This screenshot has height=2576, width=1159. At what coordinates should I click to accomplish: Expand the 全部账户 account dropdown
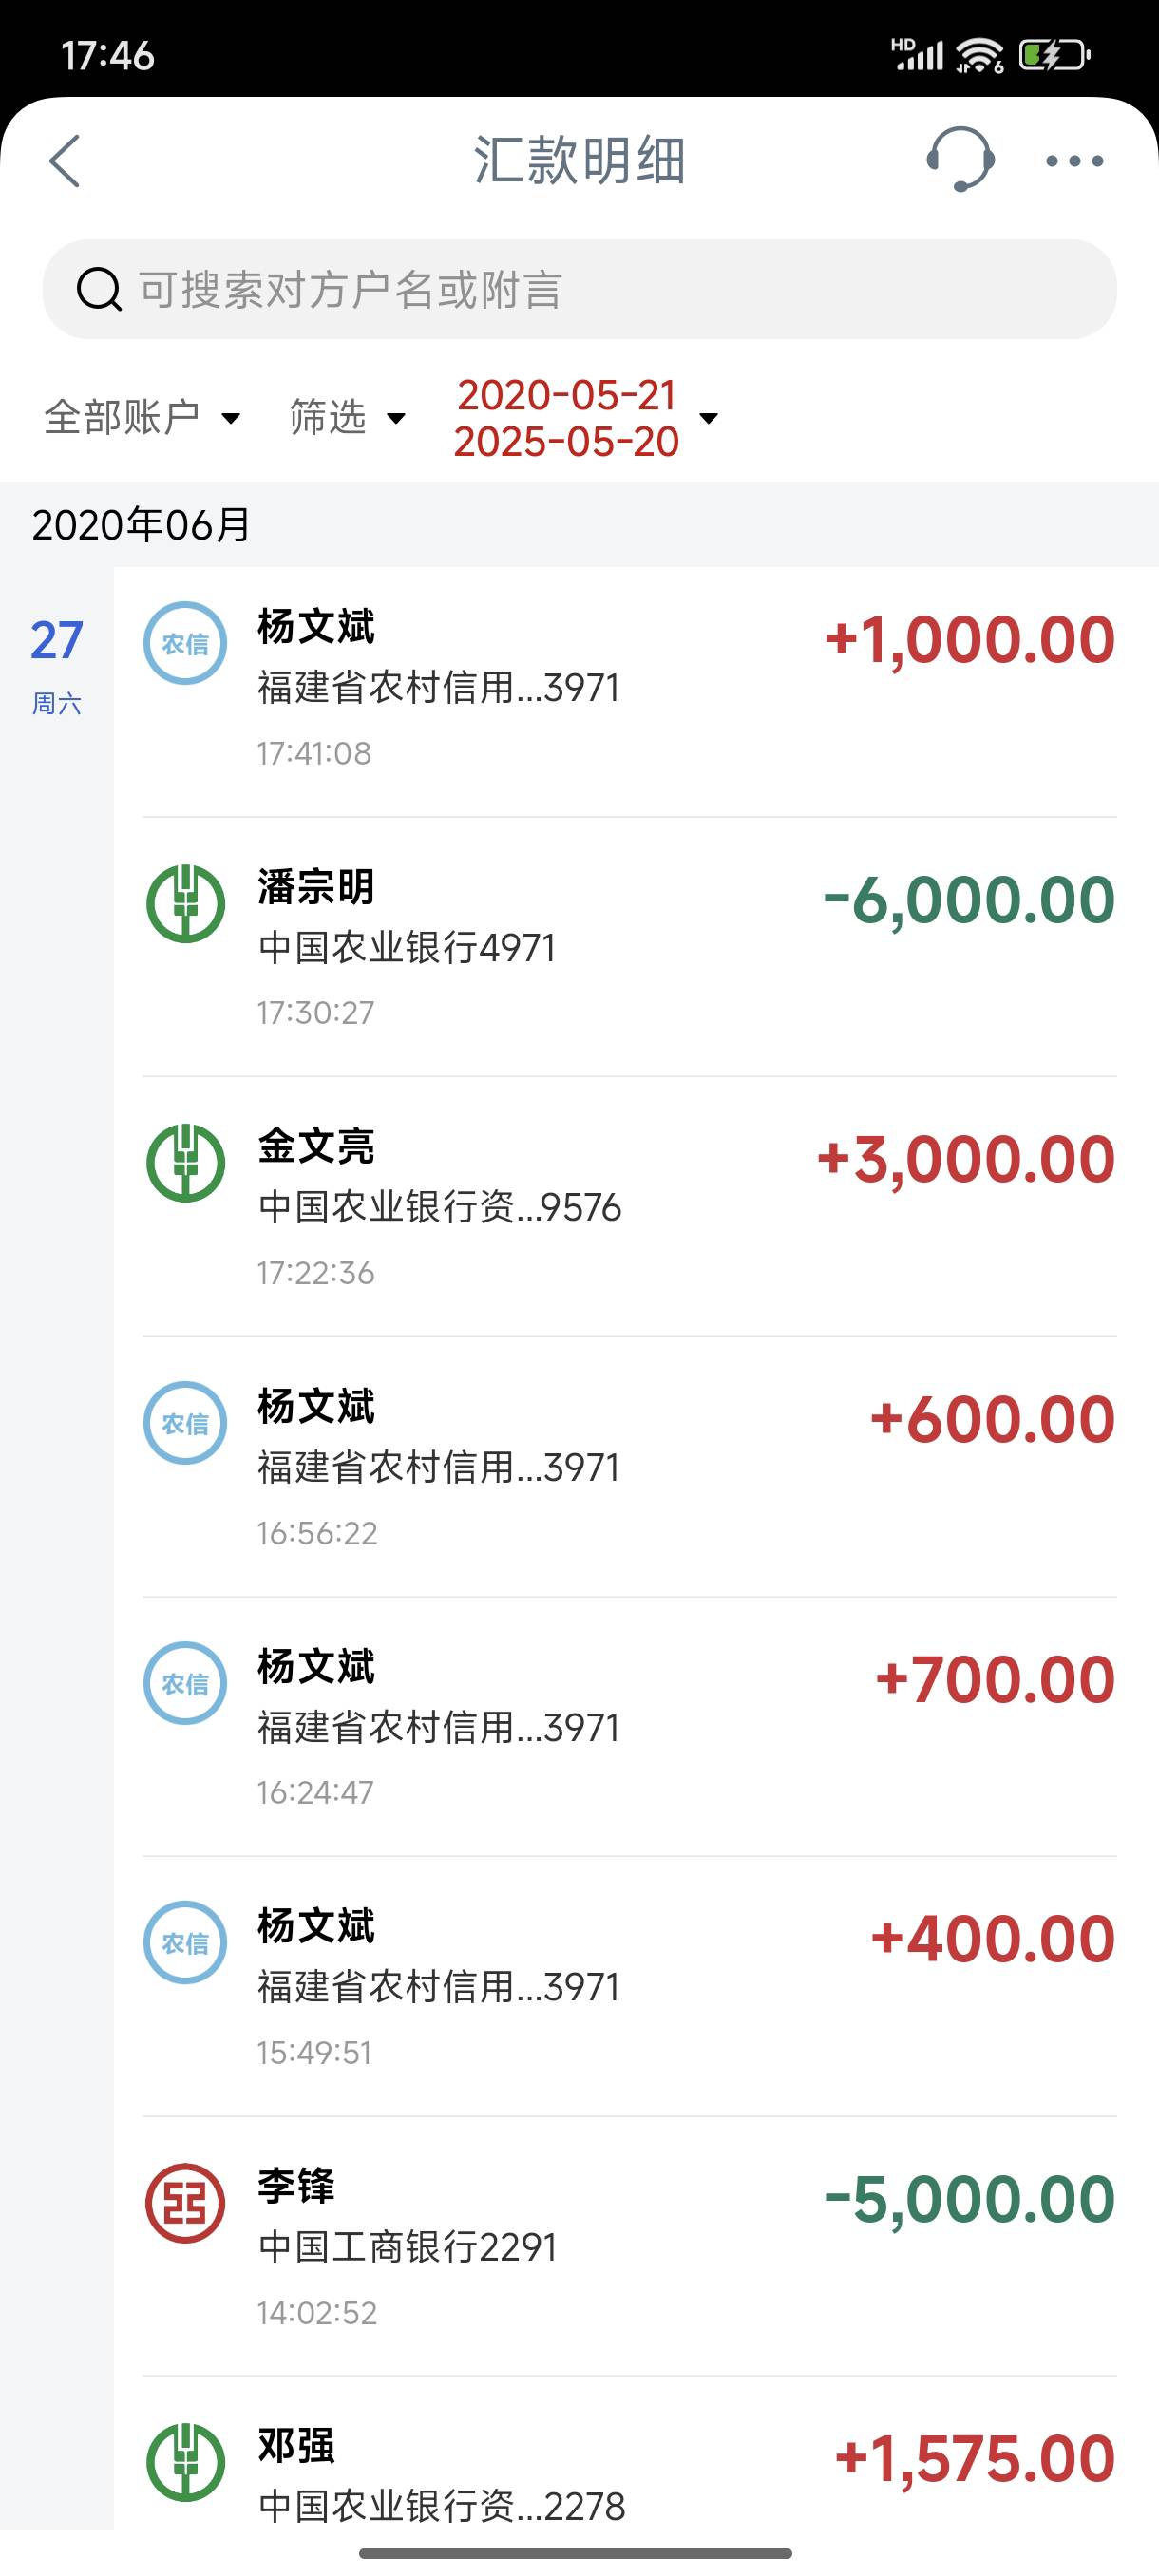tap(142, 417)
